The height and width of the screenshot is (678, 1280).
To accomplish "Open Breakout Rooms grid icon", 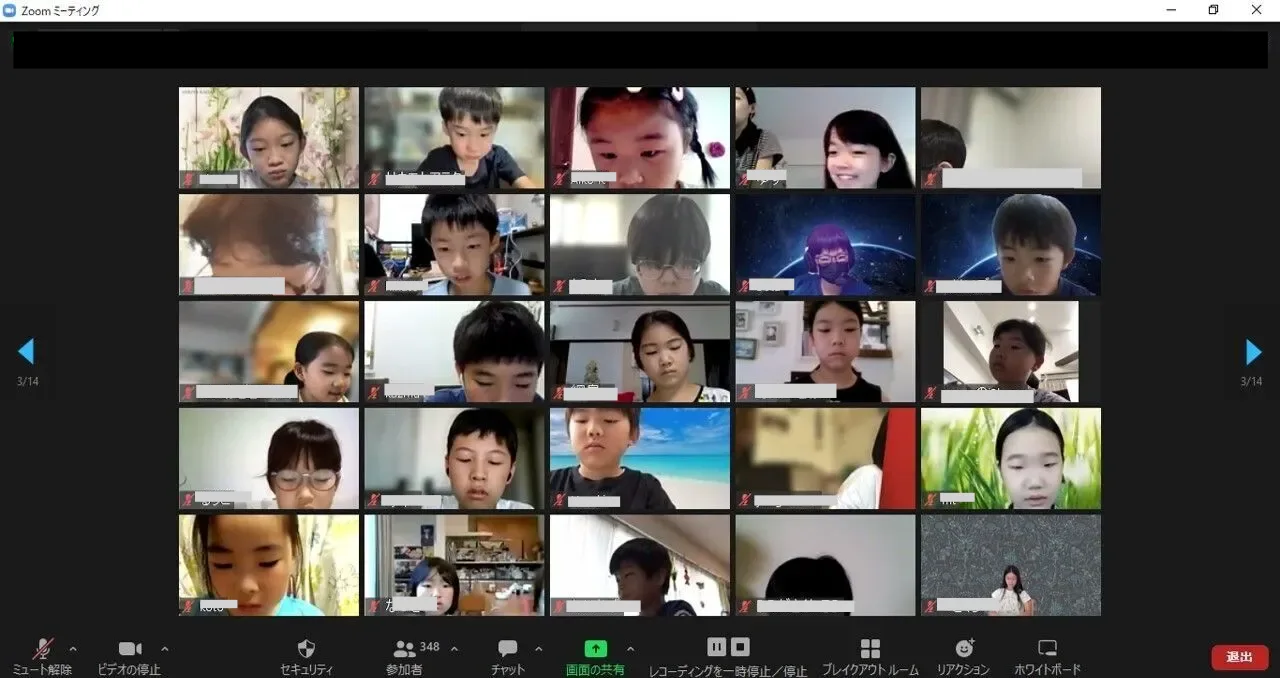I will click(x=870, y=648).
